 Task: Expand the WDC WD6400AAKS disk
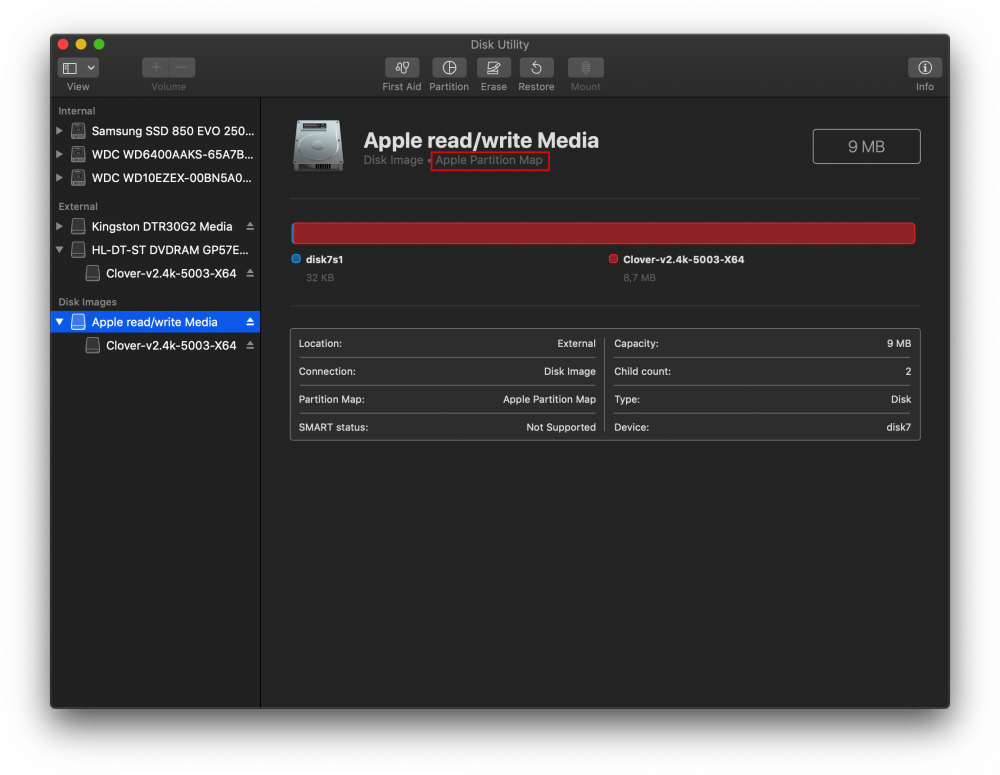point(59,154)
